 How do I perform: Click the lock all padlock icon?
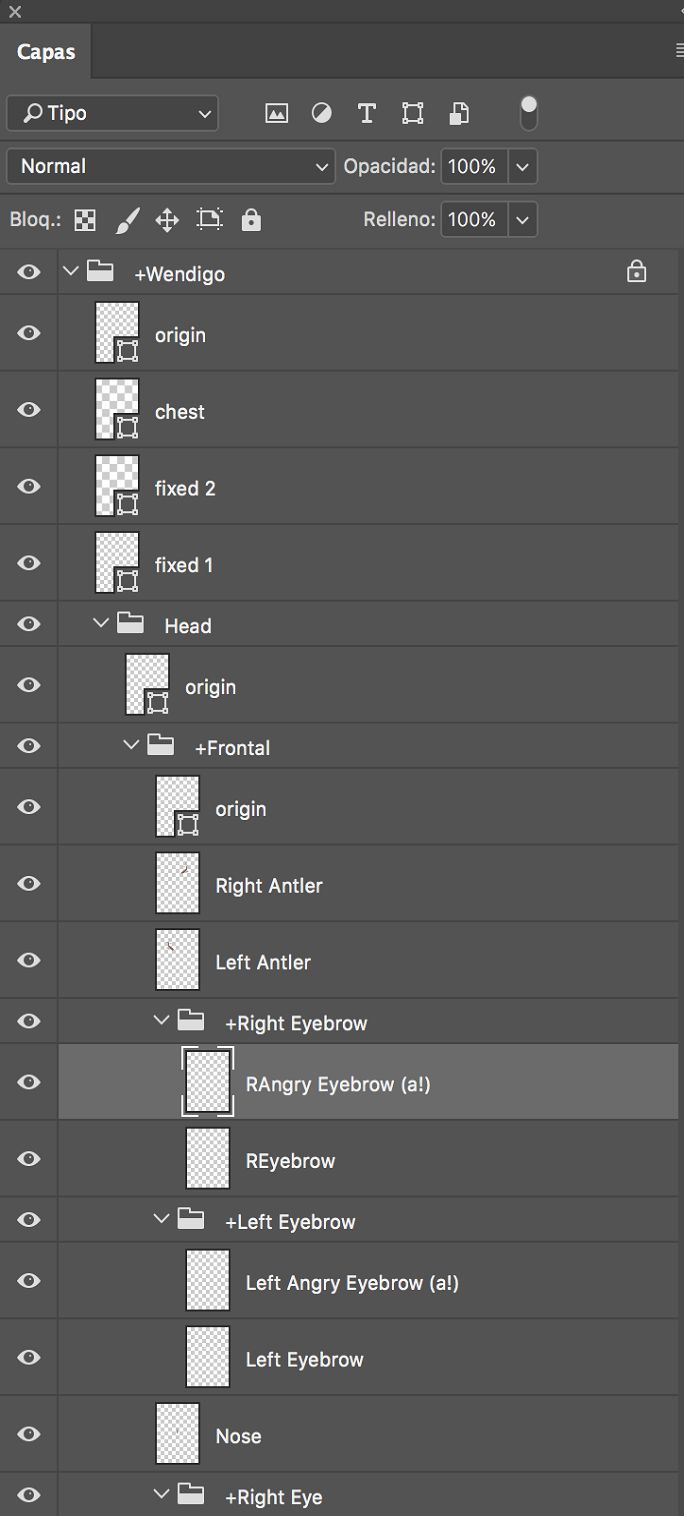pyautogui.click(x=251, y=220)
